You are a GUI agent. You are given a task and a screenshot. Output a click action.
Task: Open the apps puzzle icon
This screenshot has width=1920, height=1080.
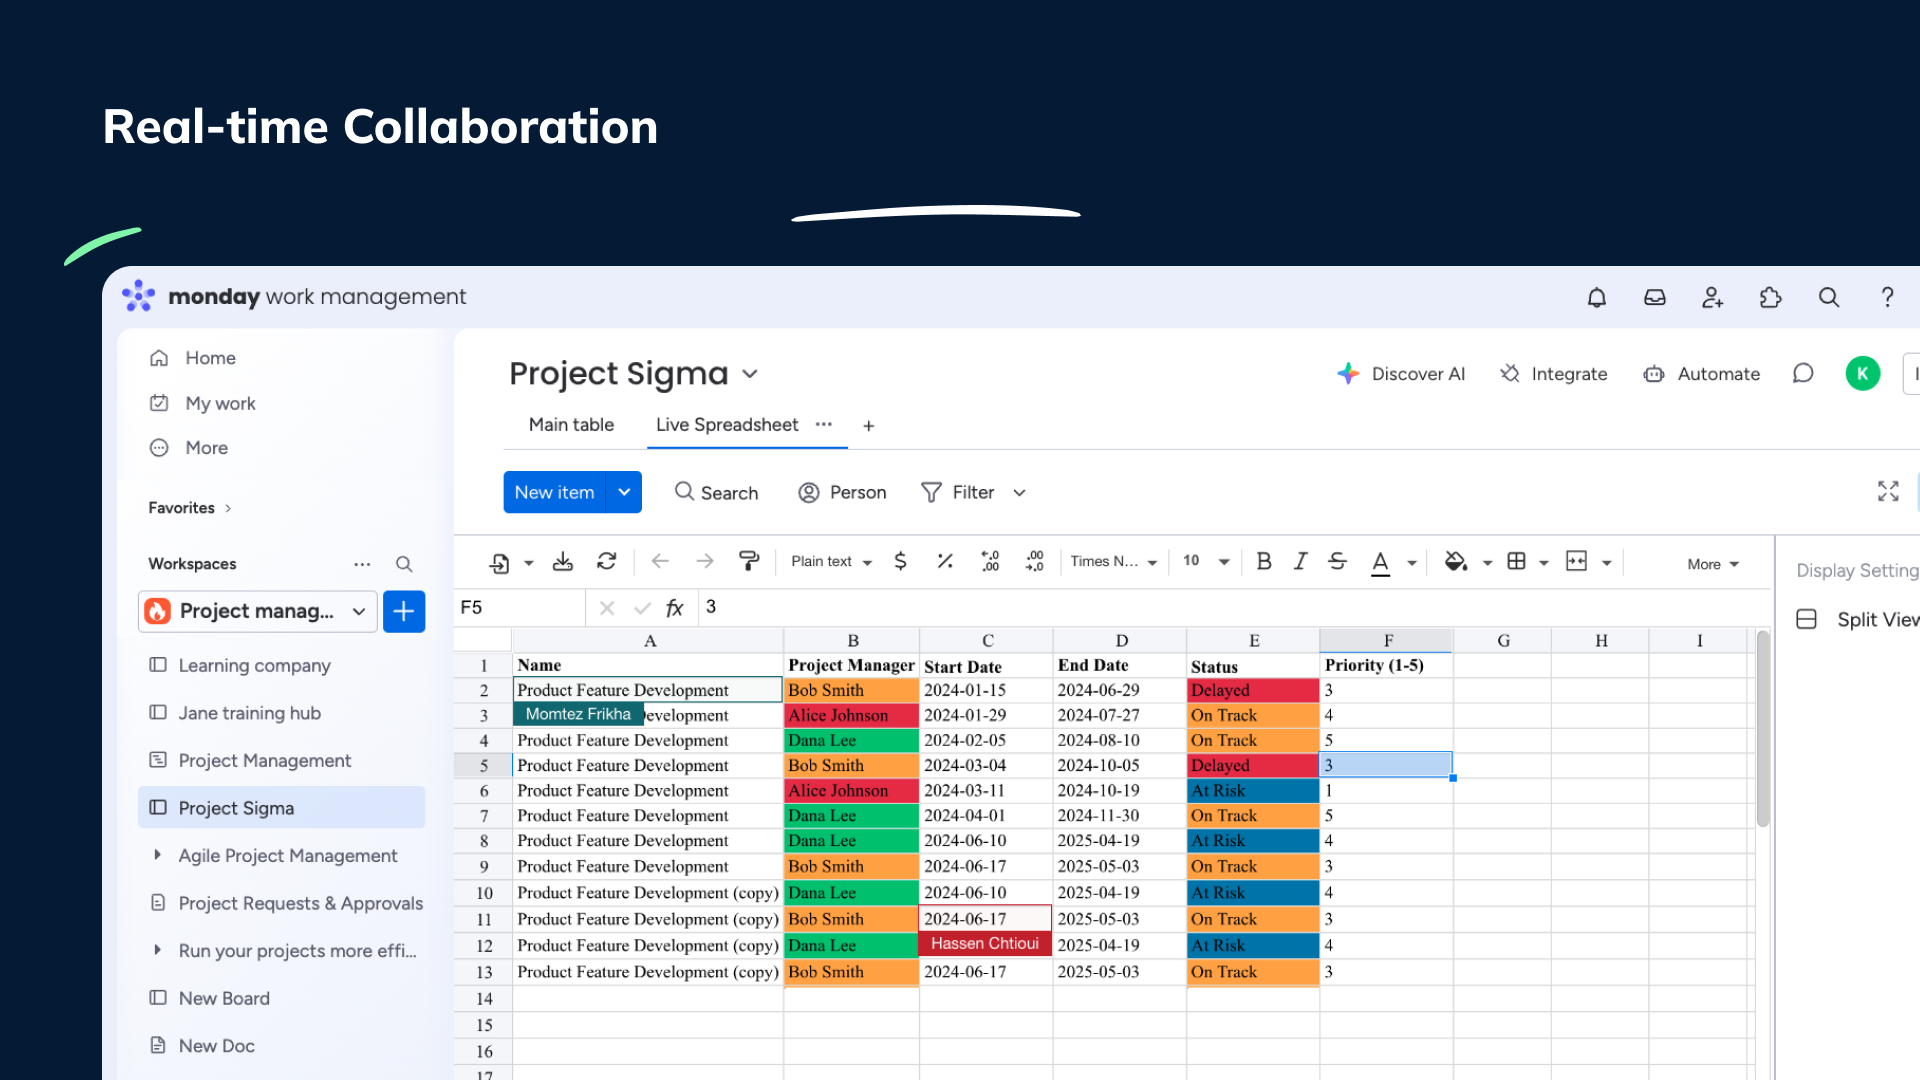pyautogui.click(x=1771, y=297)
